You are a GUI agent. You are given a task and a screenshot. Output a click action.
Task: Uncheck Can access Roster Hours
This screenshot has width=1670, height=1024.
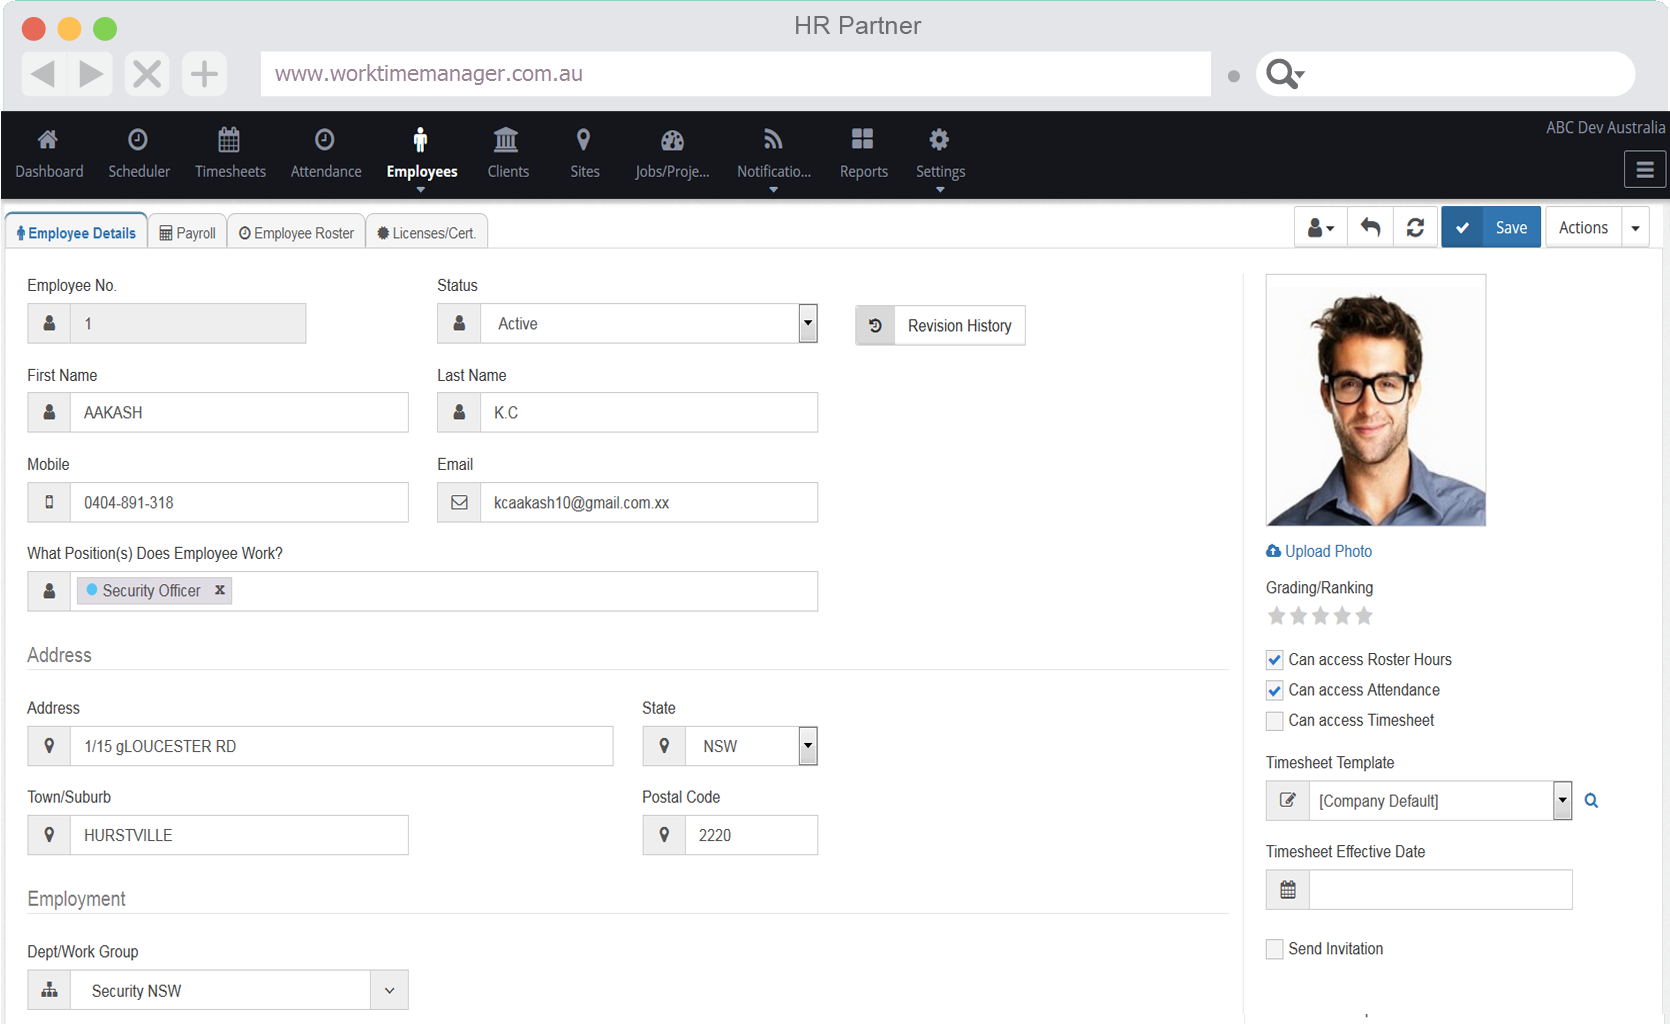coord(1274,660)
